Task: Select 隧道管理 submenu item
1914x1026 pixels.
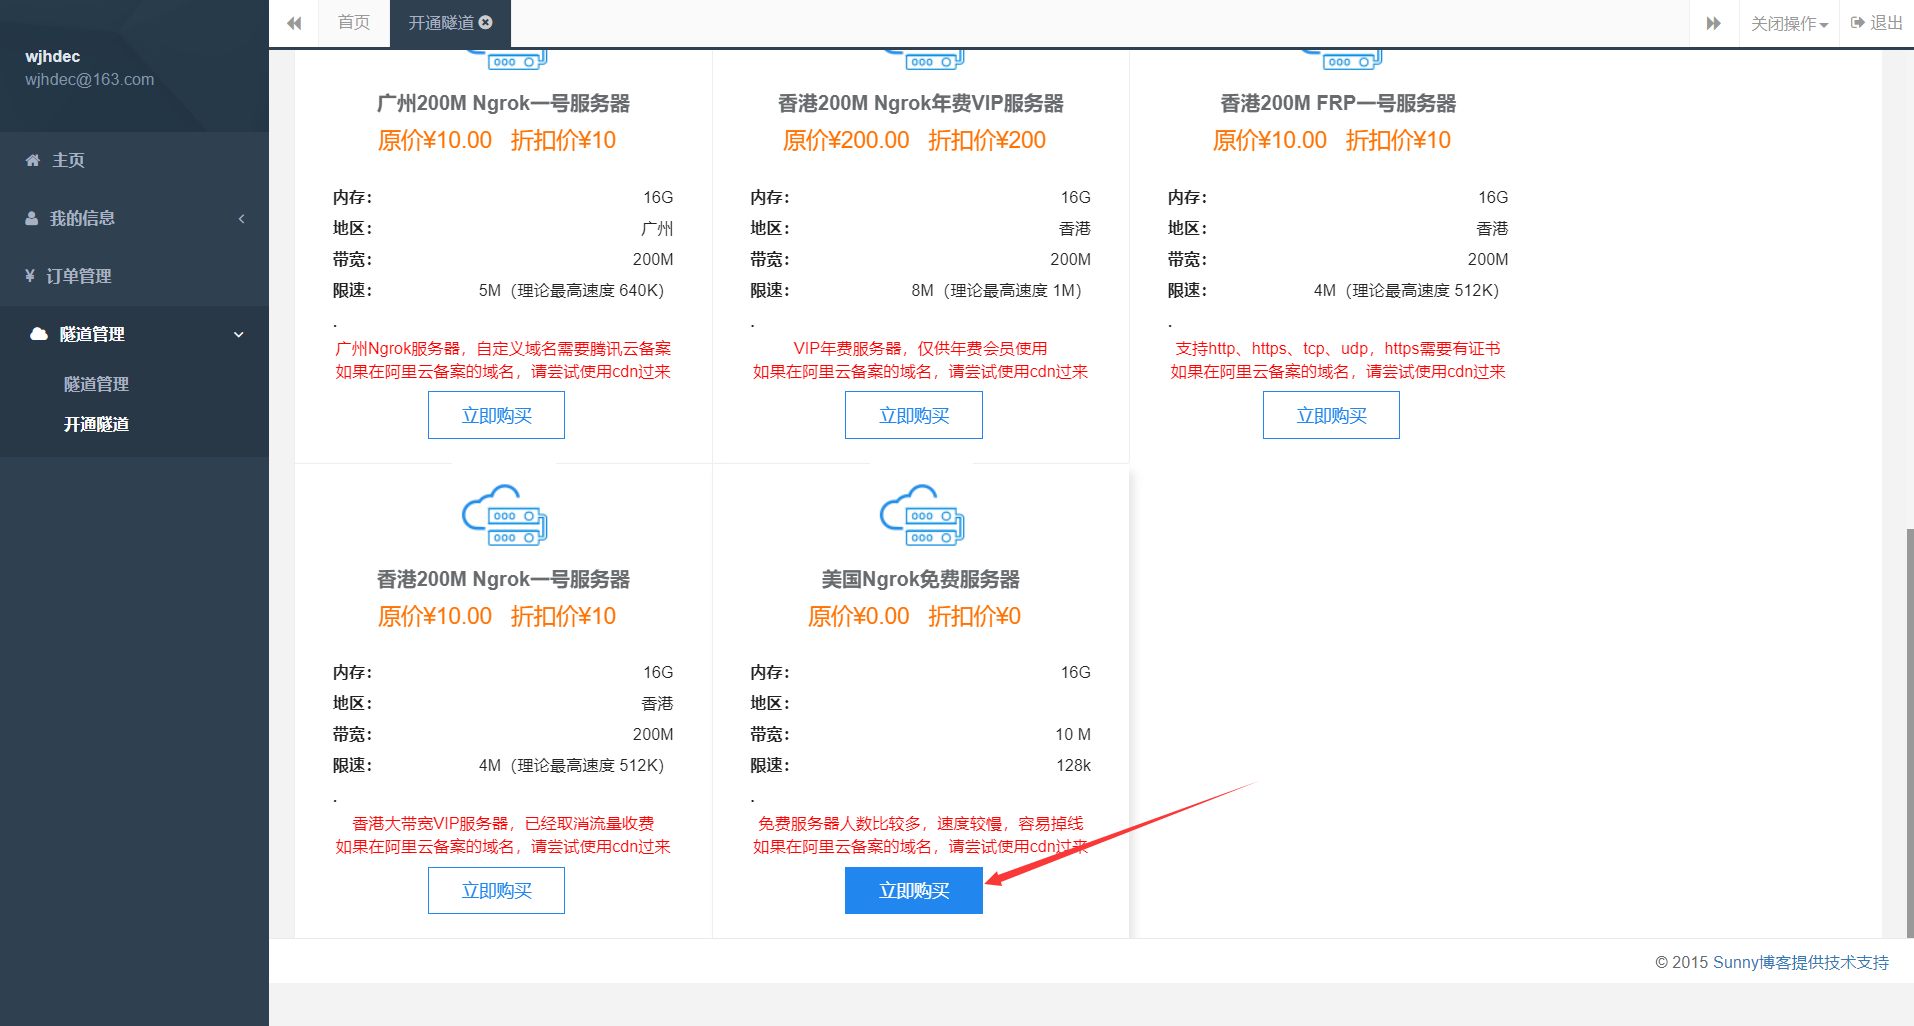Action: pos(96,384)
